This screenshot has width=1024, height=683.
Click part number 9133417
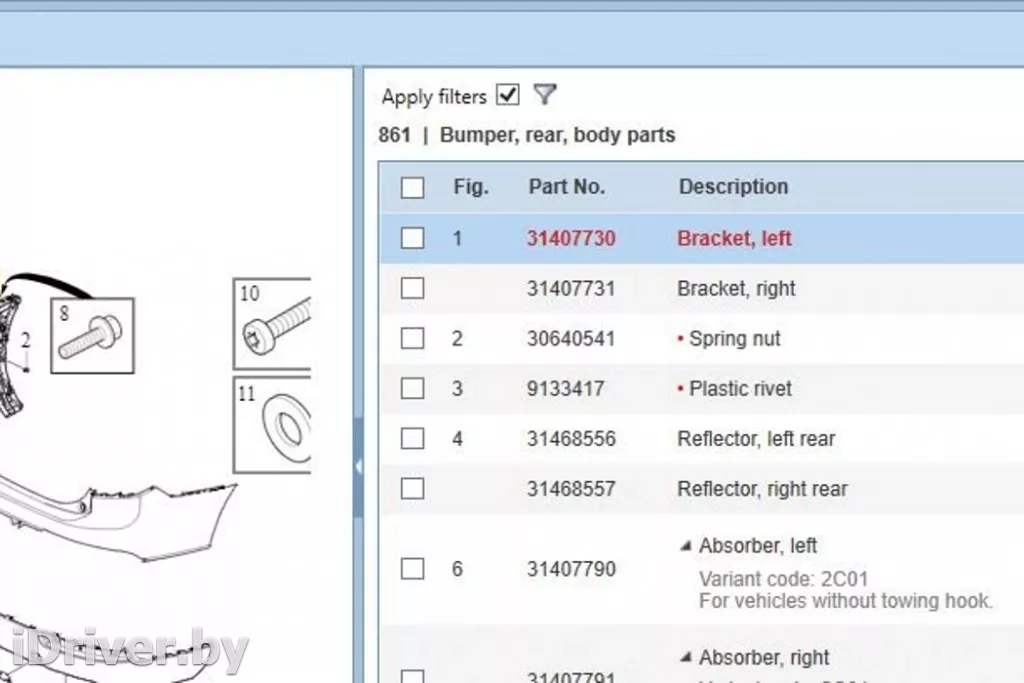(x=566, y=389)
